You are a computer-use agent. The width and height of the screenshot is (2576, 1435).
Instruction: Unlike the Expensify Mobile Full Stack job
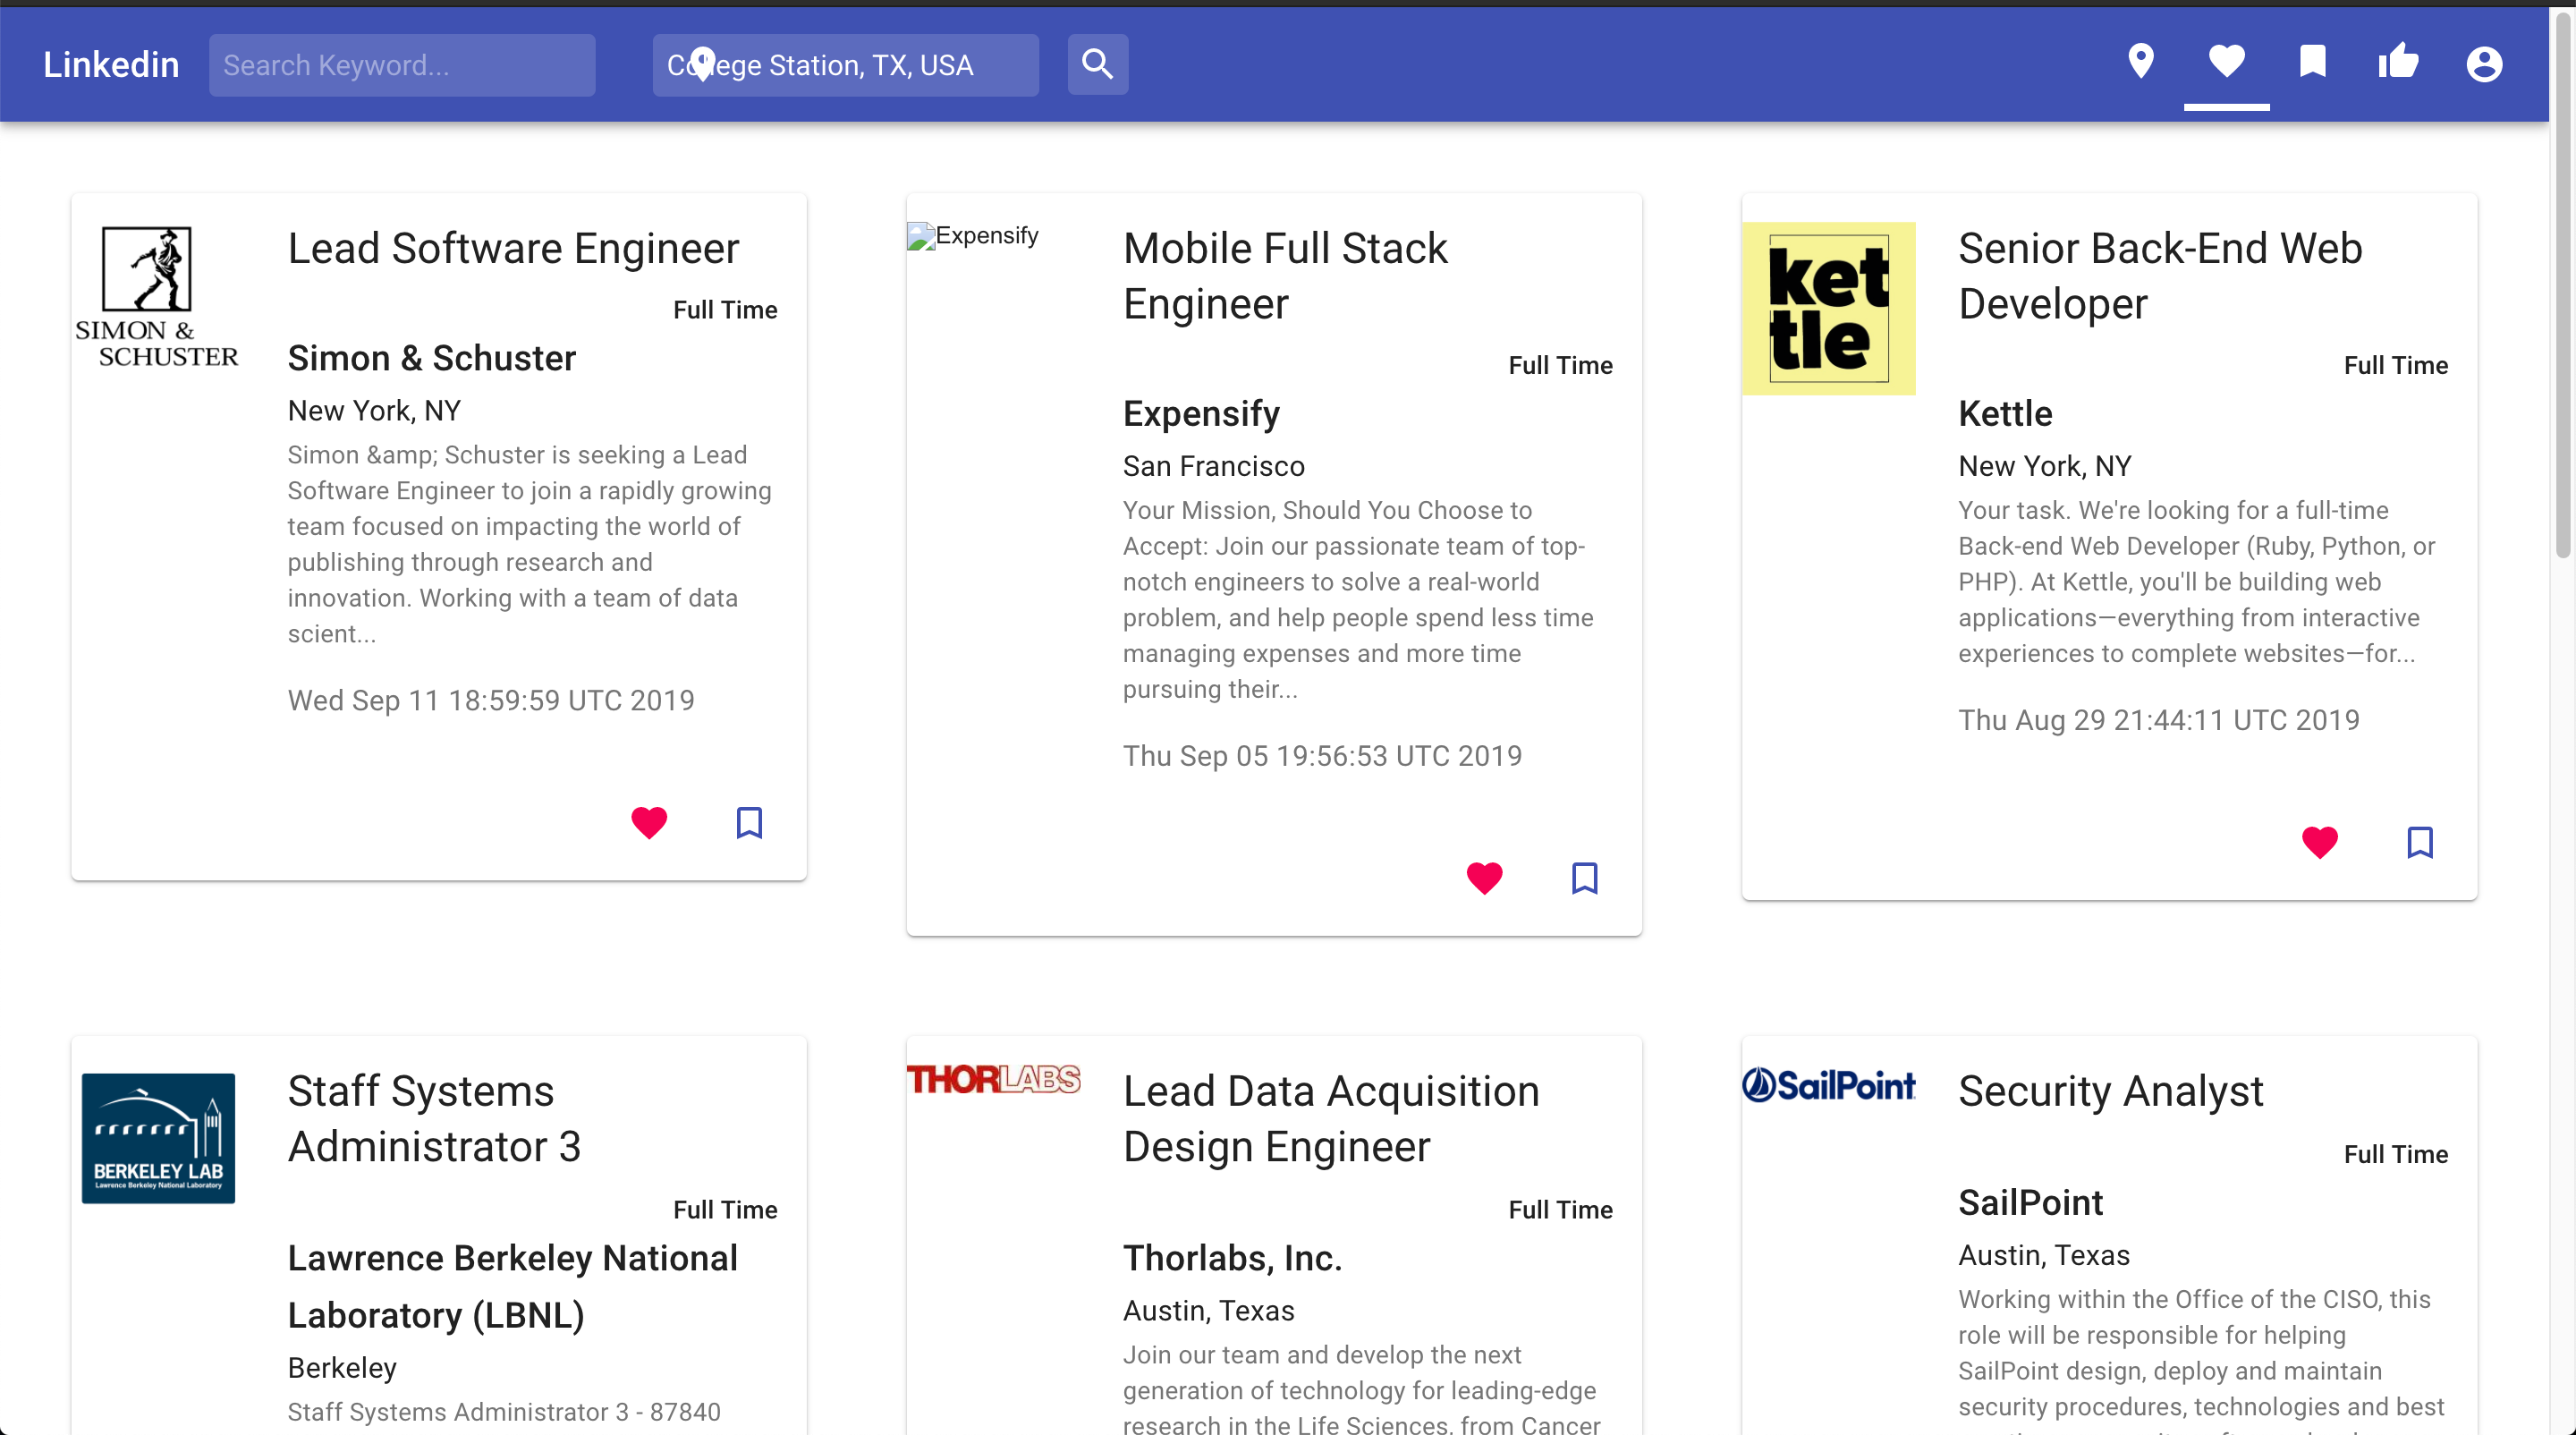coord(1484,877)
